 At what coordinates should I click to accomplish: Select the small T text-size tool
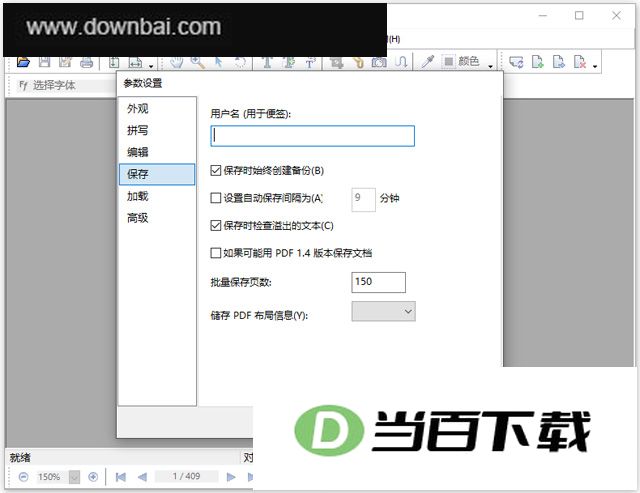[310, 62]
